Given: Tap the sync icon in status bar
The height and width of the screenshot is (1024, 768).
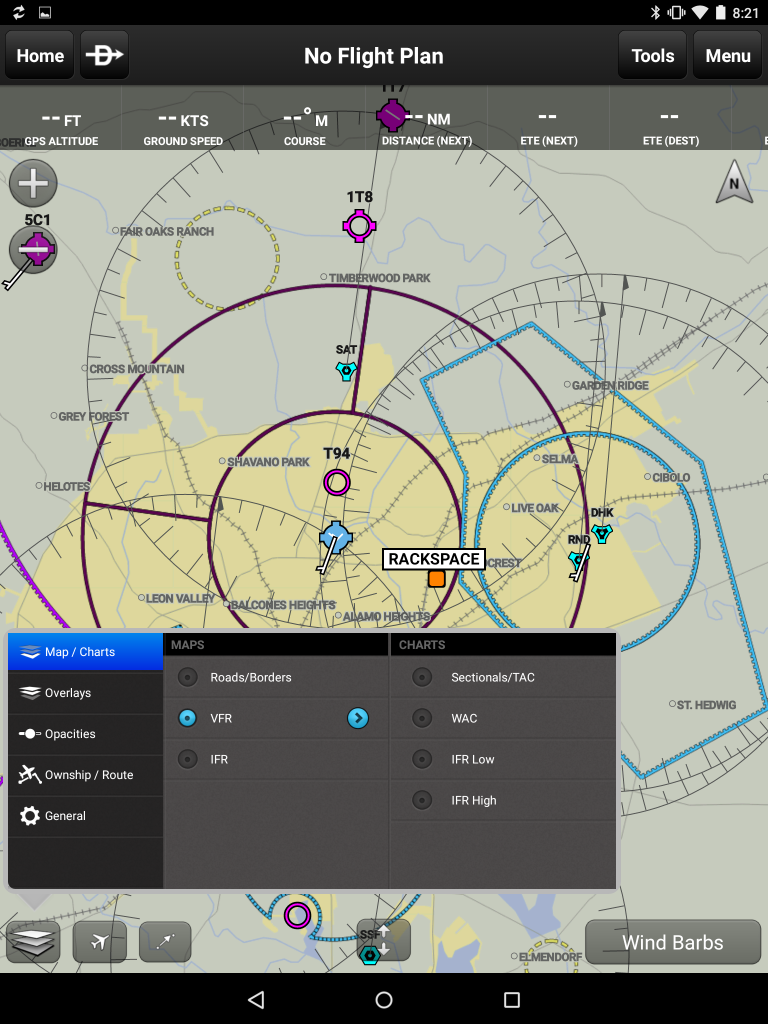Looking at the screenshot, I should click(18, 12).
